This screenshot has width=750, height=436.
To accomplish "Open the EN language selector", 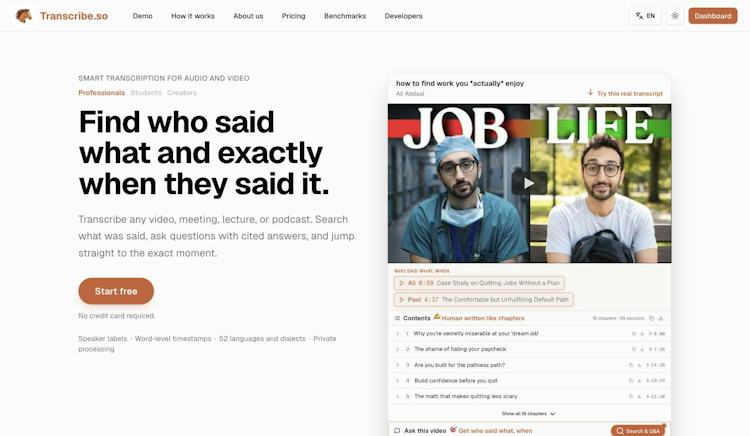I will point(645,16).
